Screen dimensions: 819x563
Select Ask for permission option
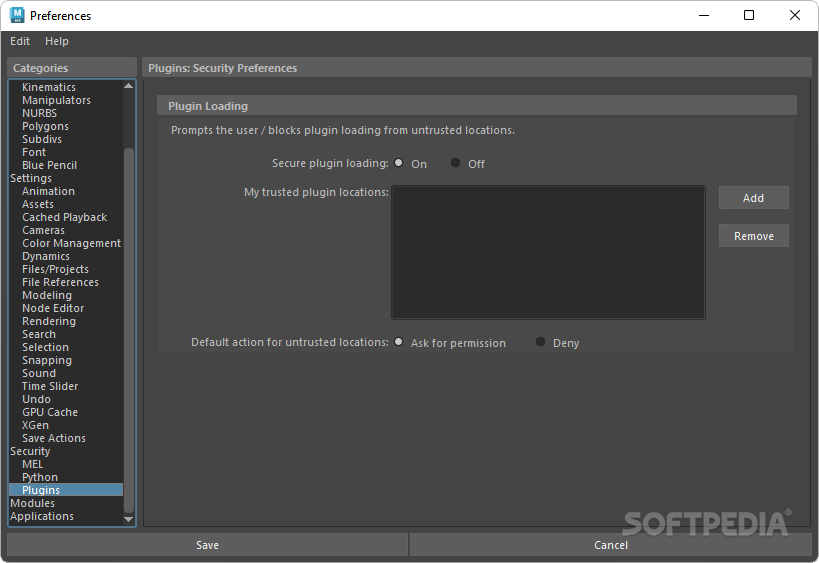pos(399,342)
